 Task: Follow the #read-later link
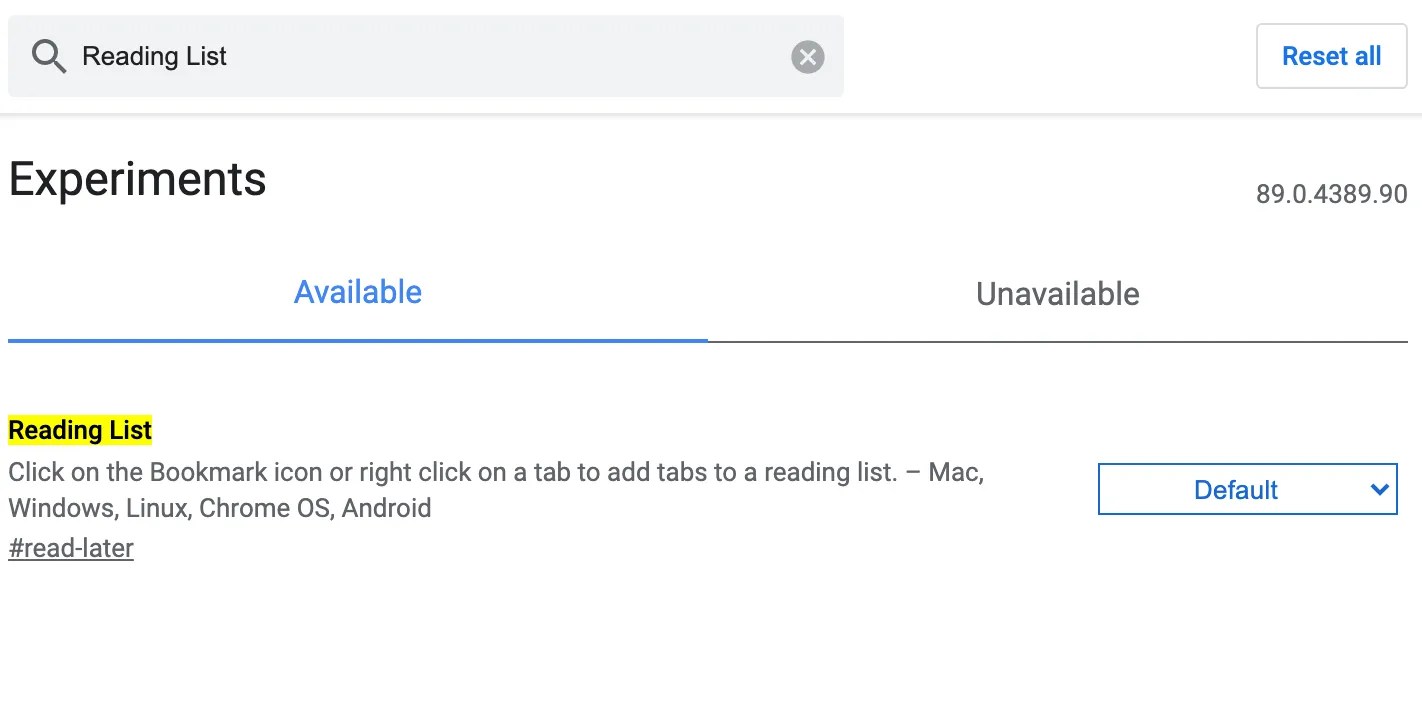tap(70, 547)
